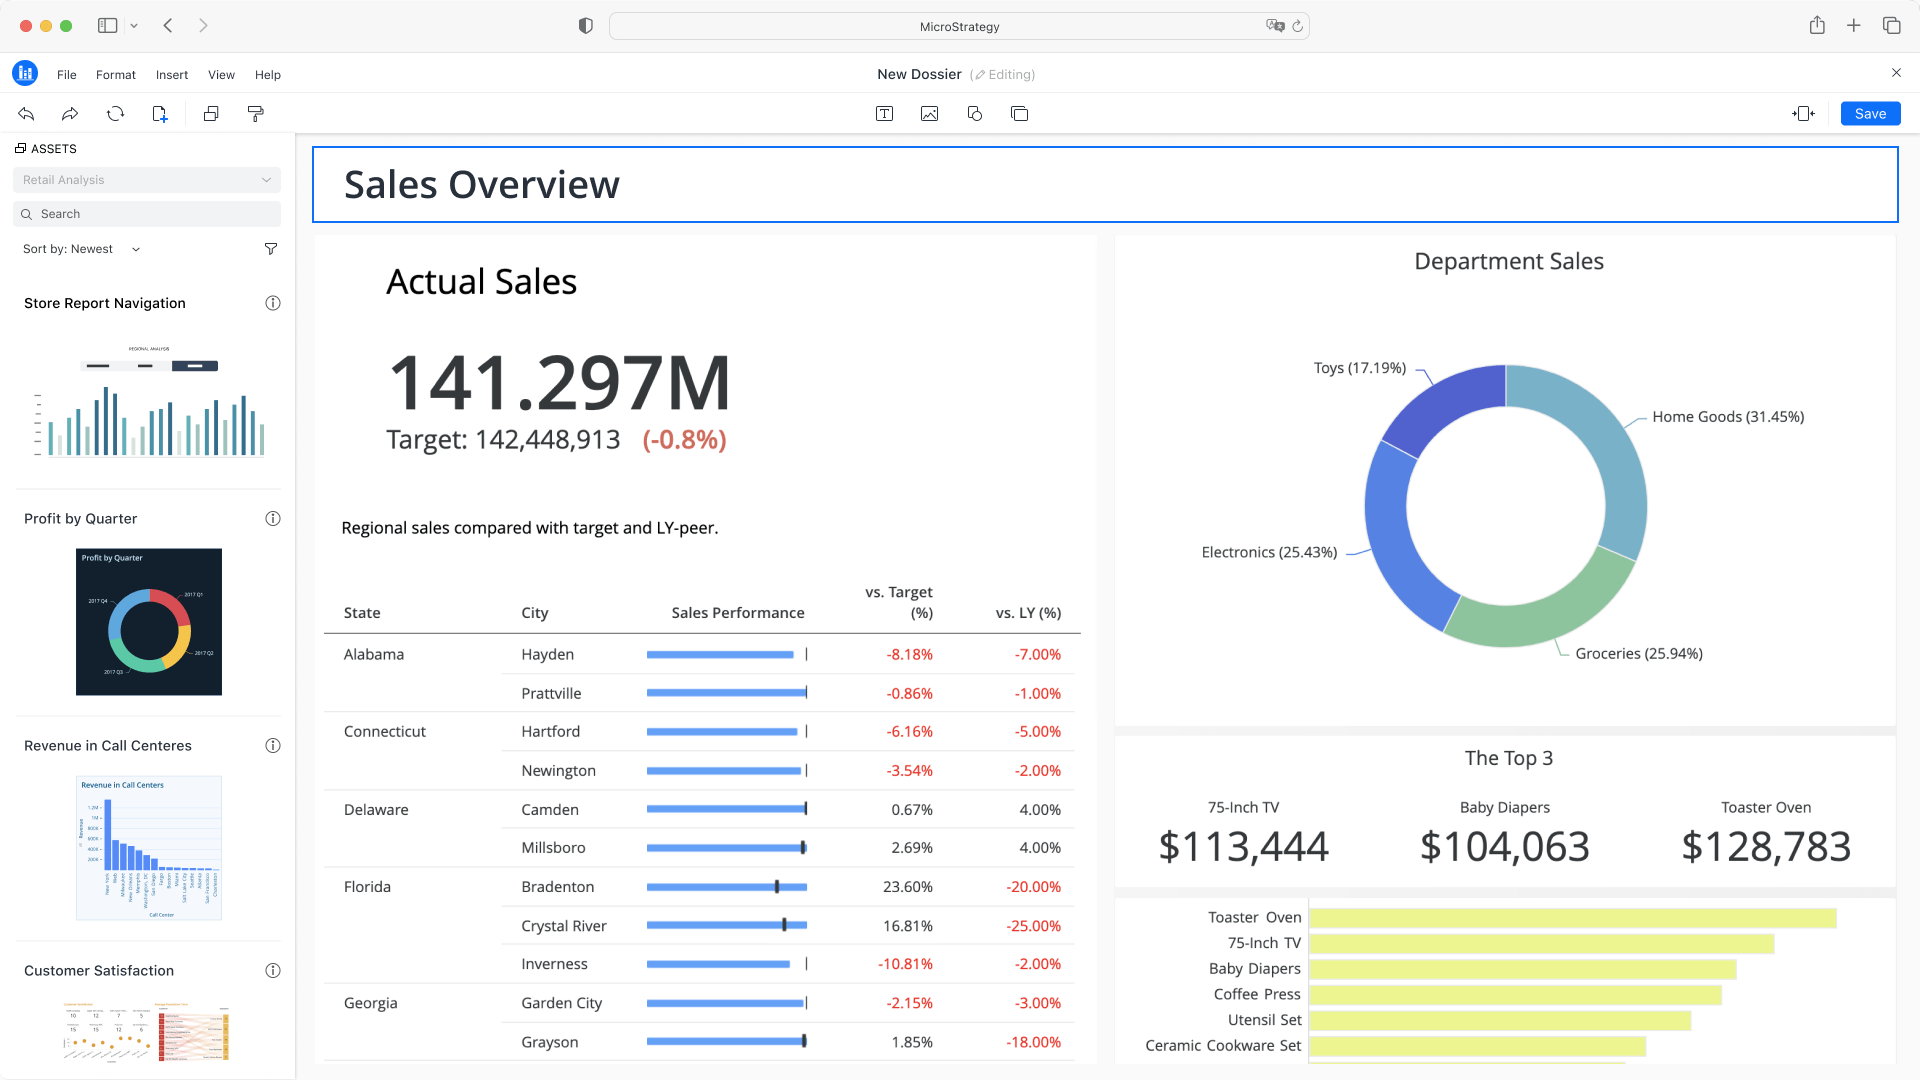The image size is (1920, 1080).
Task: Click the Sales Overview title box
Action: pyautogui.click(x=1104, y=185)
